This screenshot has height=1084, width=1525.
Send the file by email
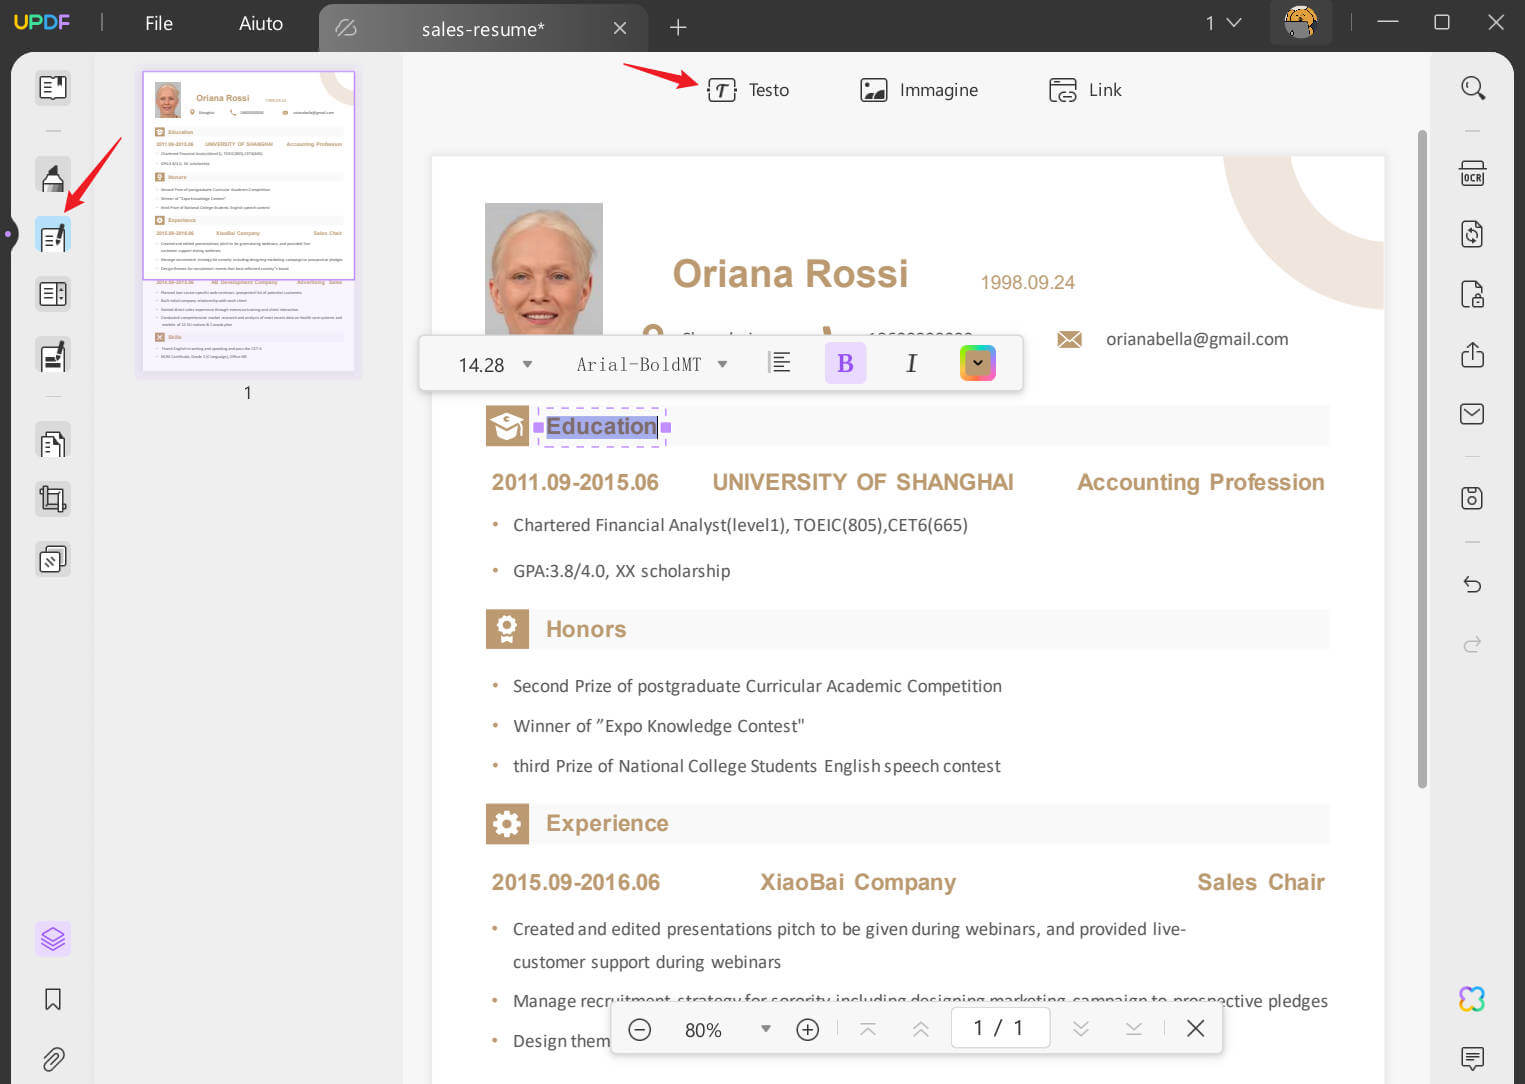(1472, 414)
